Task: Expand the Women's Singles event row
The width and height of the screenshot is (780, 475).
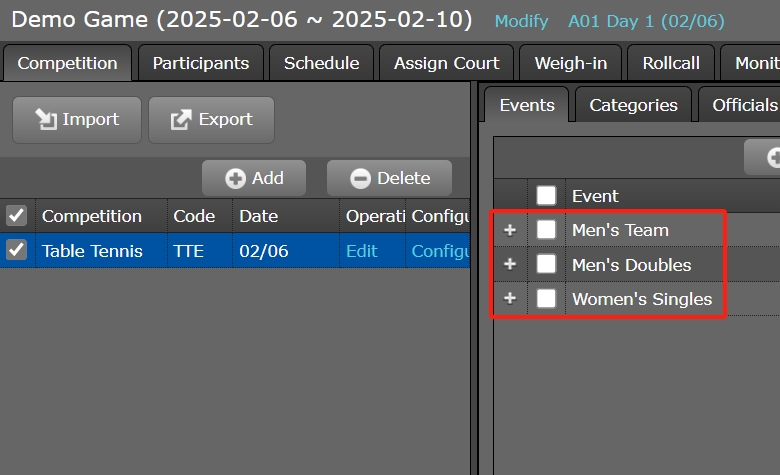Action: [x=510, y=299]
